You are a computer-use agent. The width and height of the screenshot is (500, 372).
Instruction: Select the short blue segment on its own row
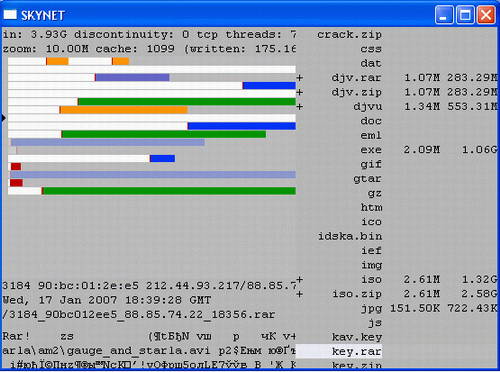pyautogui.click(x=163, y=158)
